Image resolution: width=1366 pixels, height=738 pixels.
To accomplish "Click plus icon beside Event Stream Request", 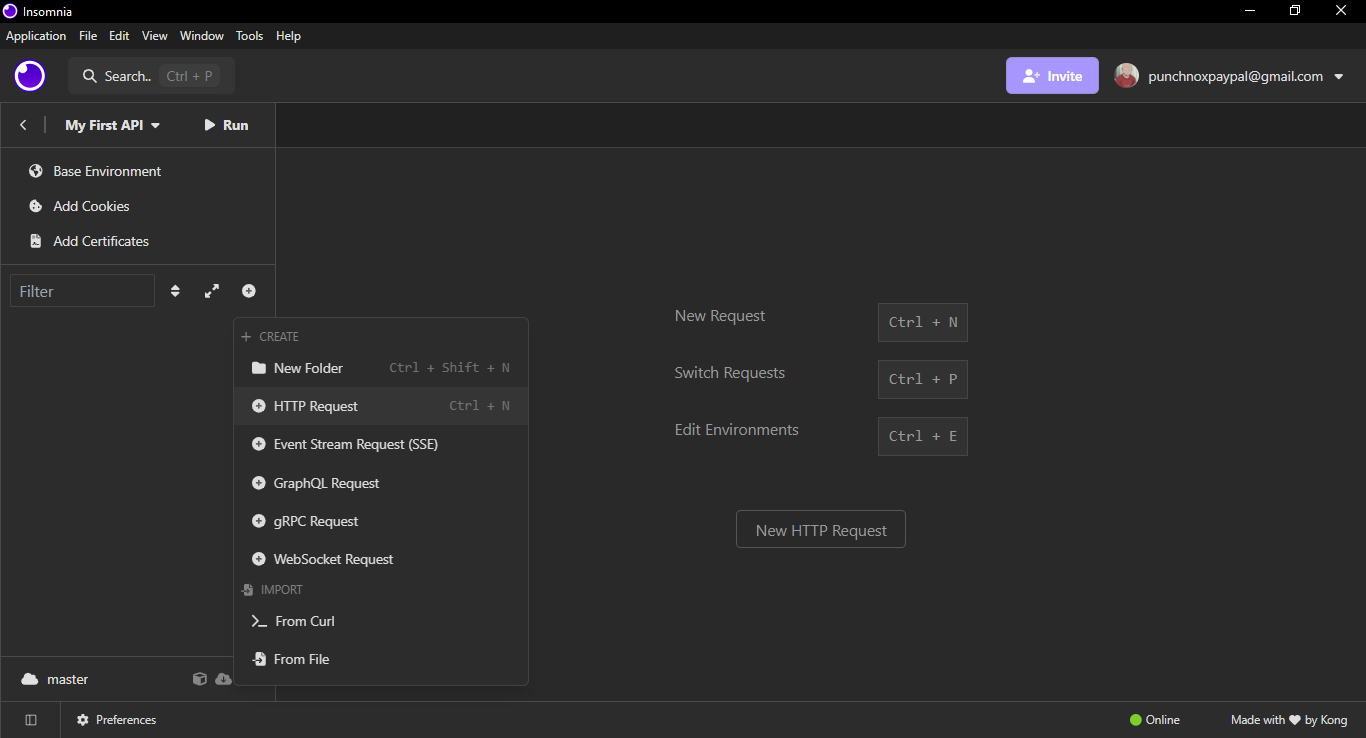I will click(259, 444).
